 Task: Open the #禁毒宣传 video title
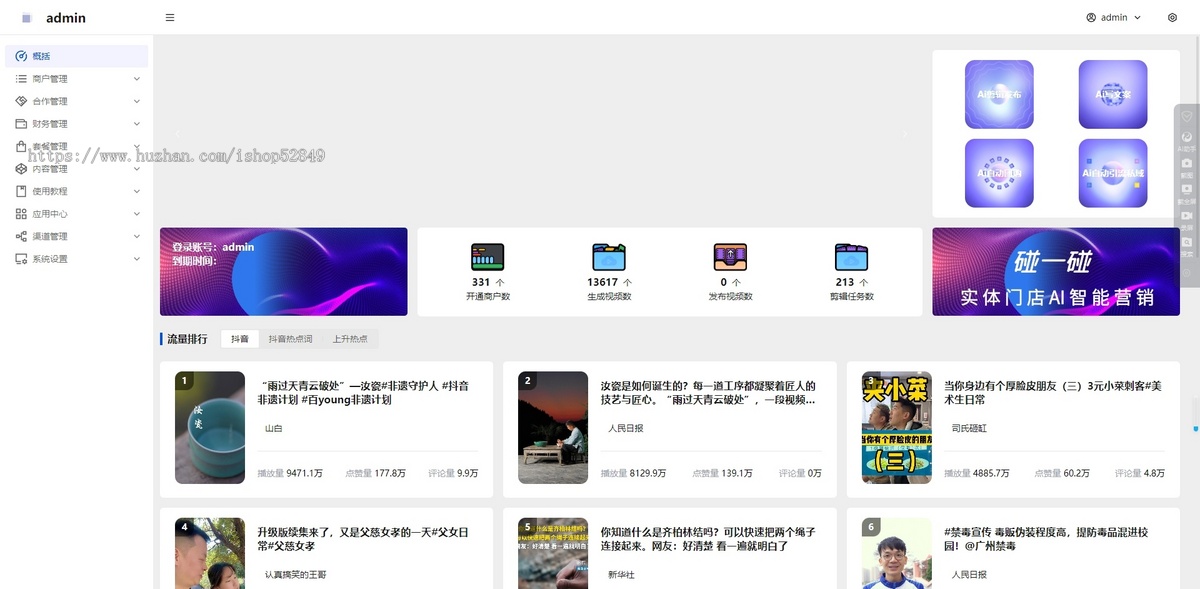(1046, 539)
